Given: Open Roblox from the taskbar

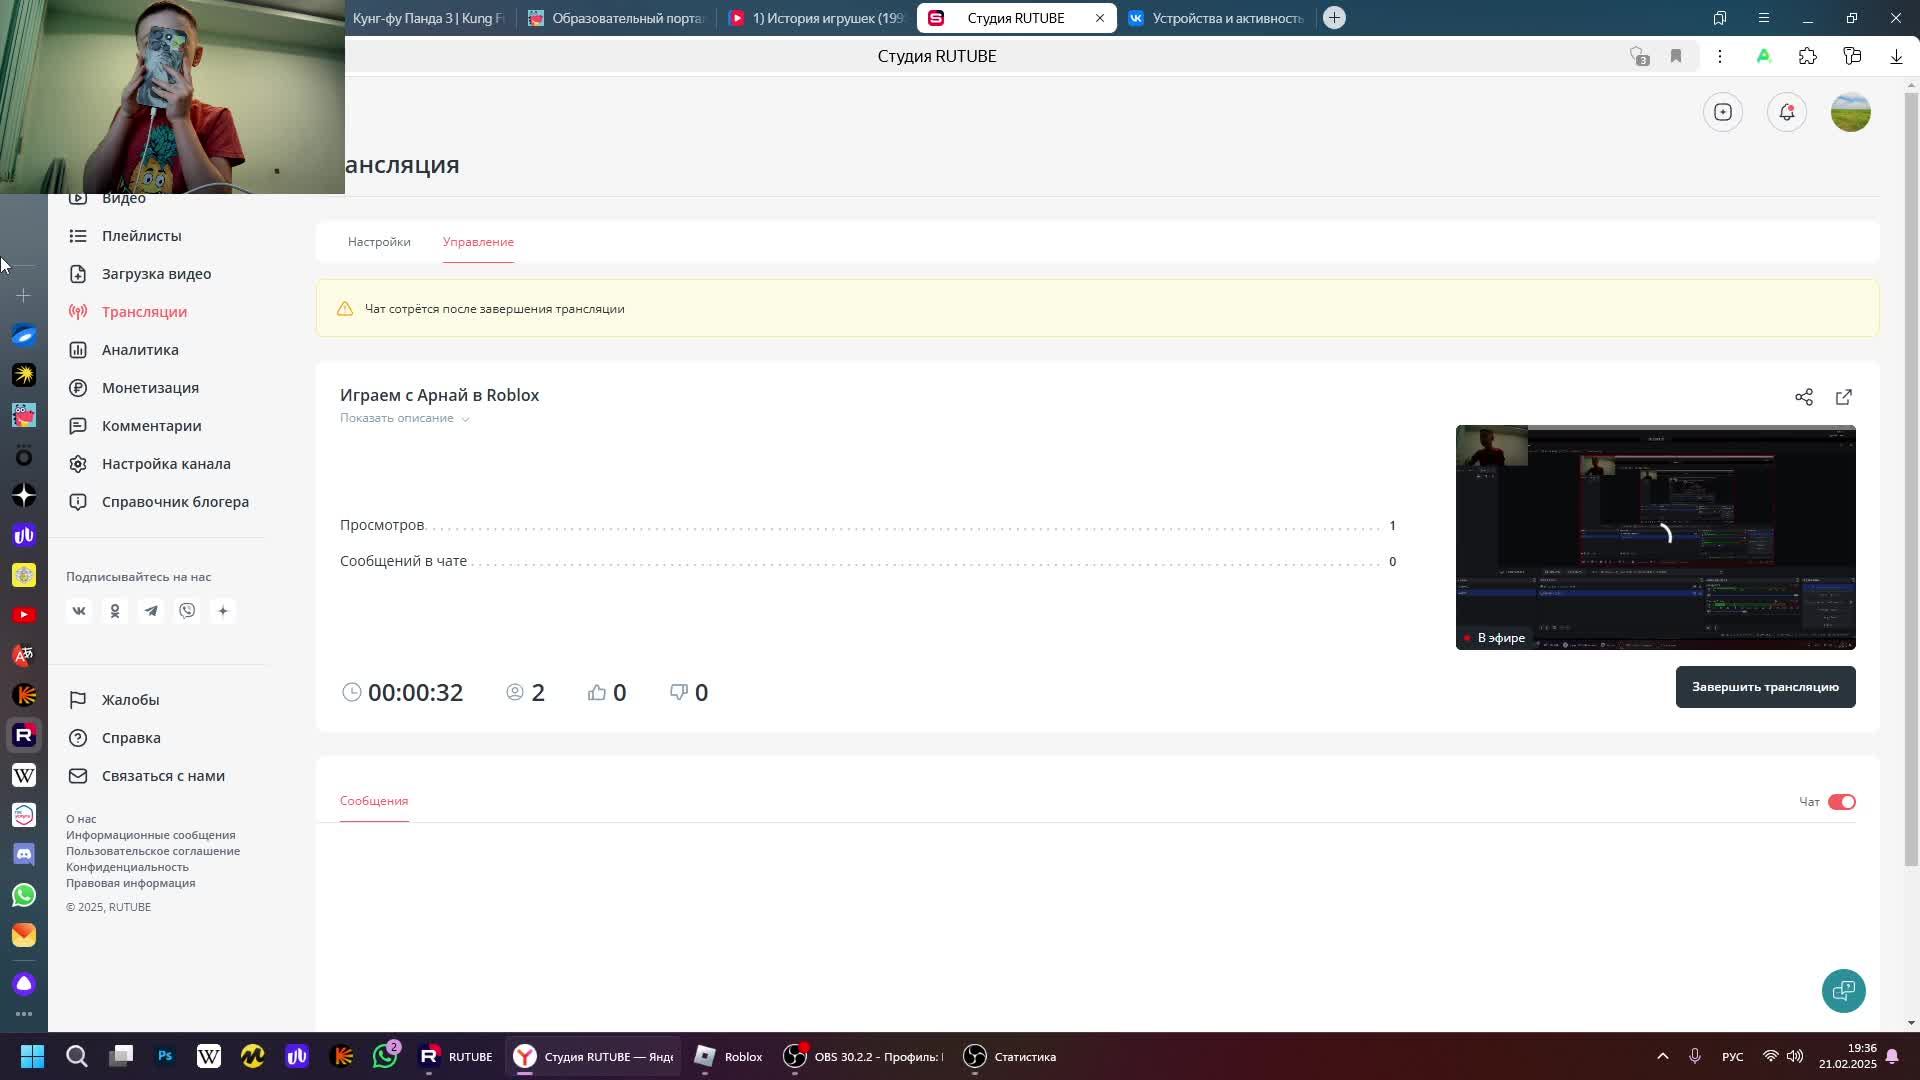Looking at the screenshot, I should click(x=729, y=1057).
